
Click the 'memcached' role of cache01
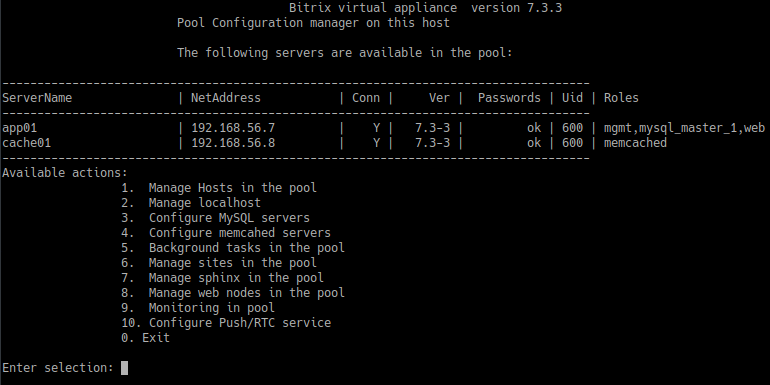[635, 143]
